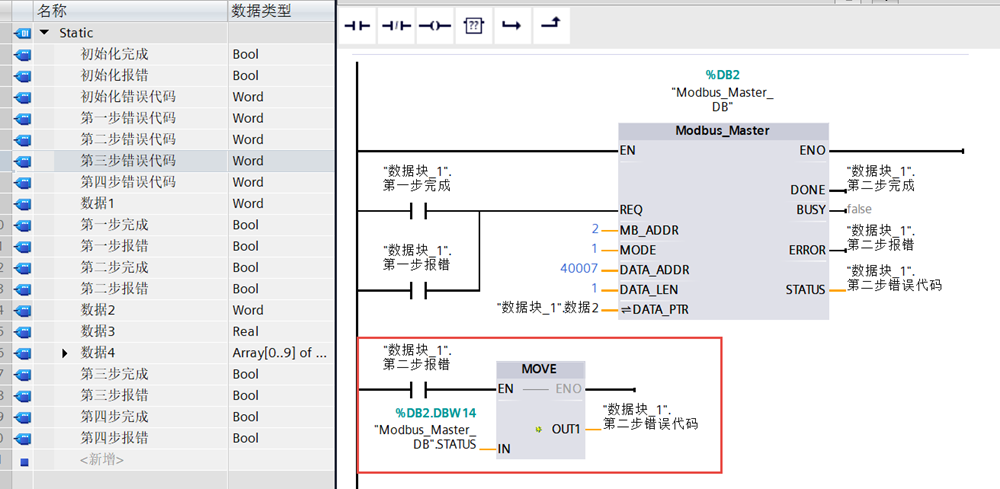Select the Modbus_Master block header
The width and height of the screenshot is (1000, 489).
click(723, 131)
